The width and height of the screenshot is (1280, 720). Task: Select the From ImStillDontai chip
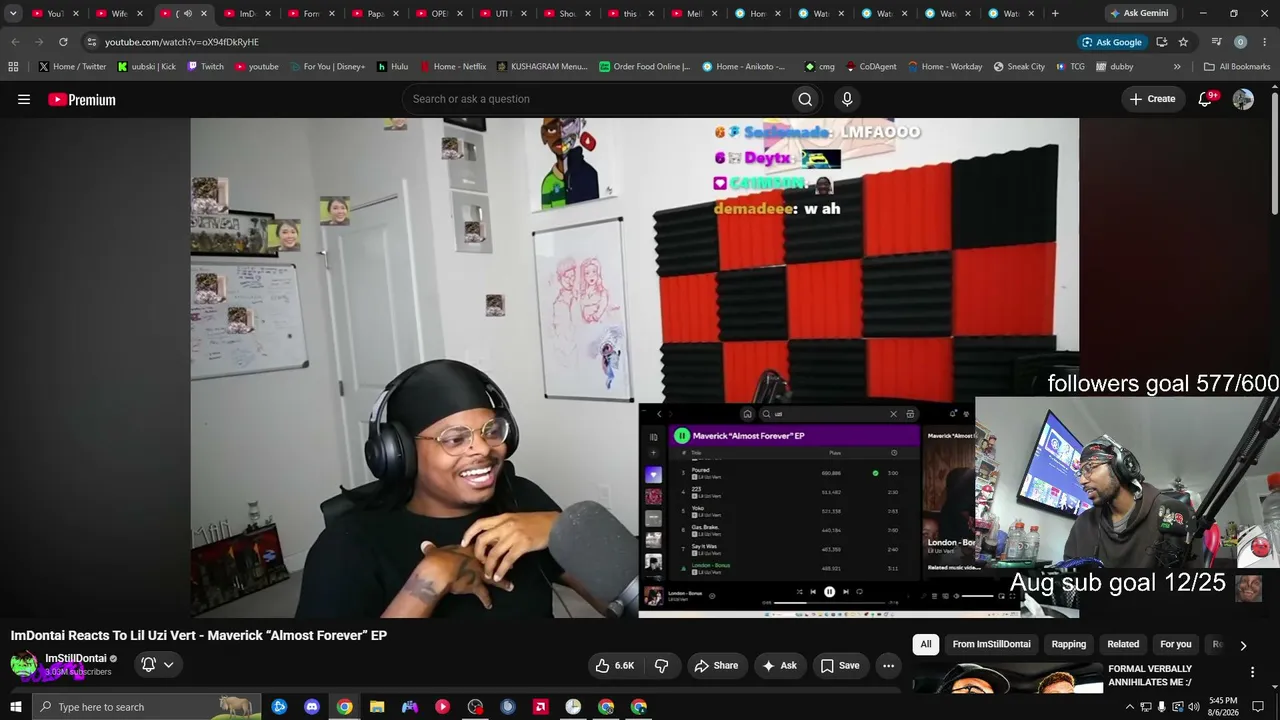[991, 645]
